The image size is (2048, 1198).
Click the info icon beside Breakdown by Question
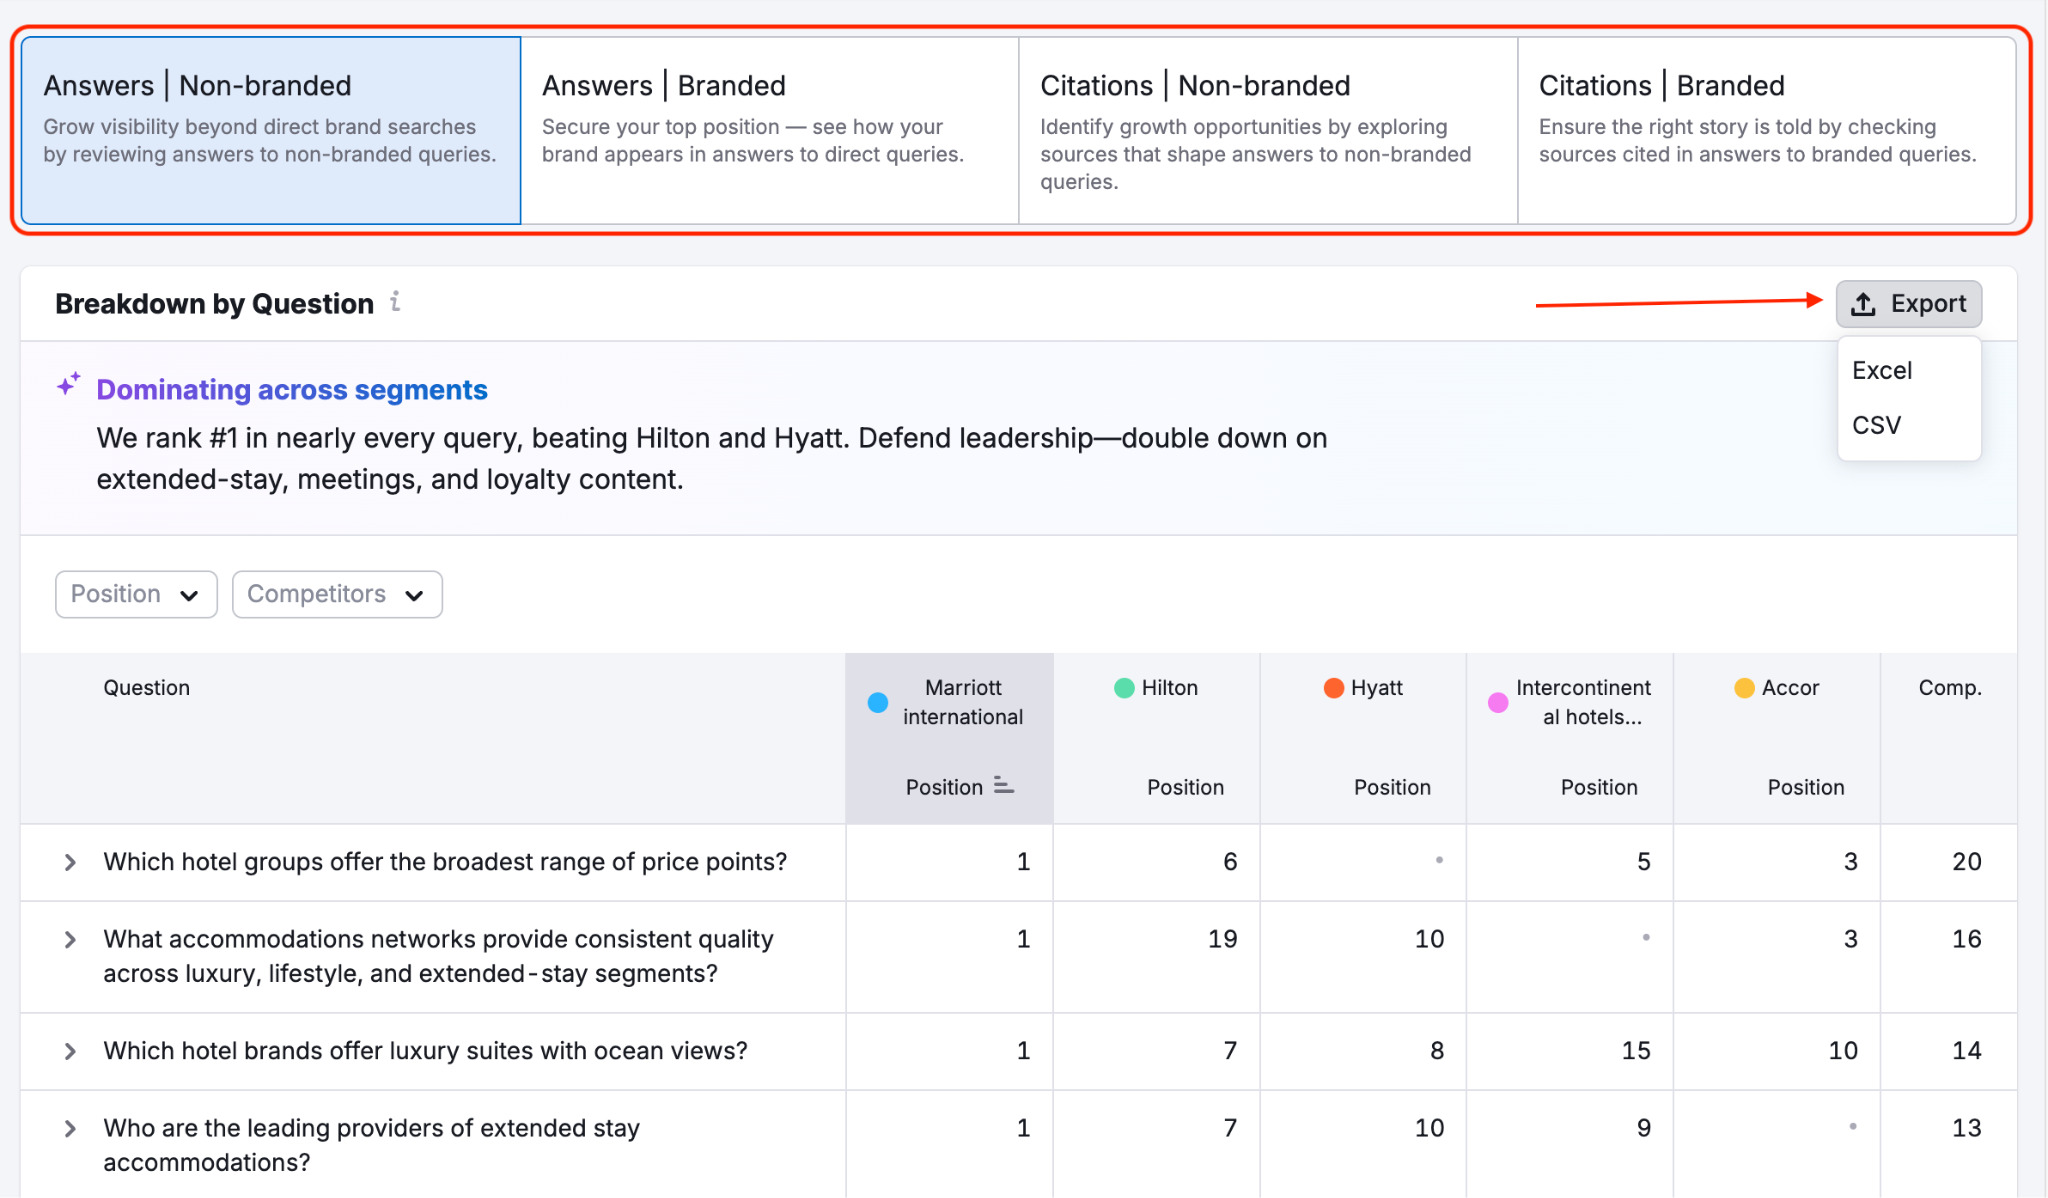(396, 302)
